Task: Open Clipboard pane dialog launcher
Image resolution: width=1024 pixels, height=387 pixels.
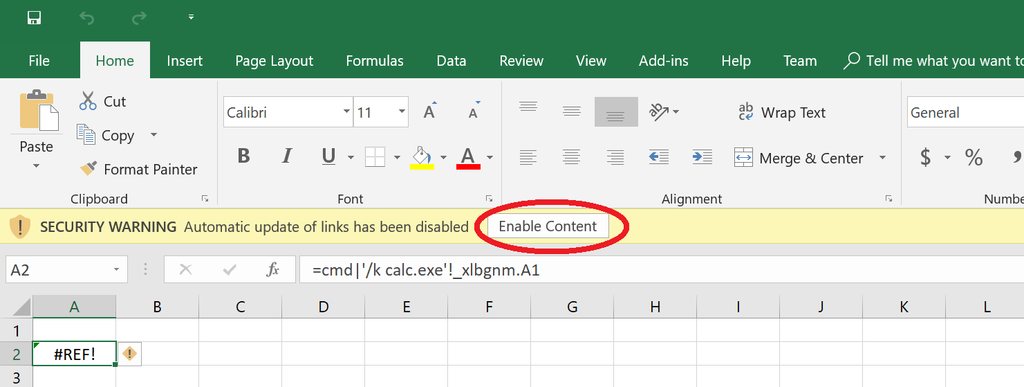Action: coord(205,198)
